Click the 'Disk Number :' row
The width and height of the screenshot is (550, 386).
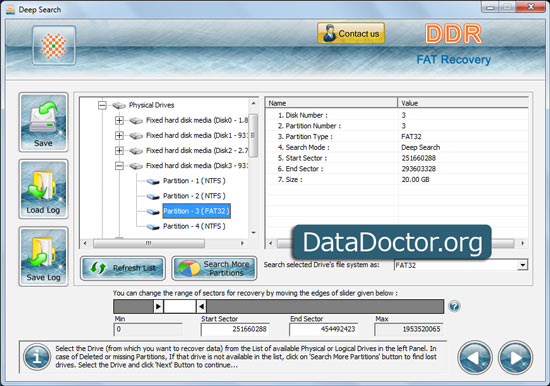pyautogui.click(x=397, y=115)
